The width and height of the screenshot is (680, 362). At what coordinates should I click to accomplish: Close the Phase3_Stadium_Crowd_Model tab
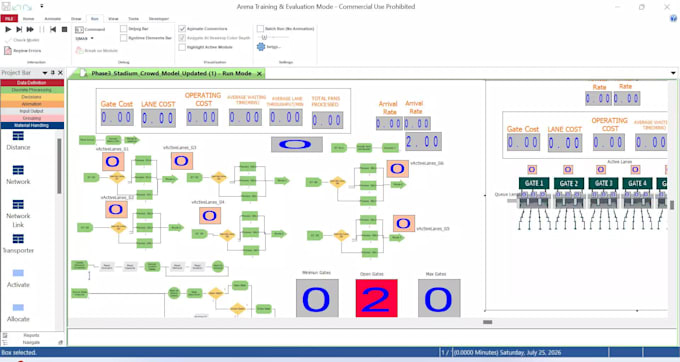coord(259,74)
